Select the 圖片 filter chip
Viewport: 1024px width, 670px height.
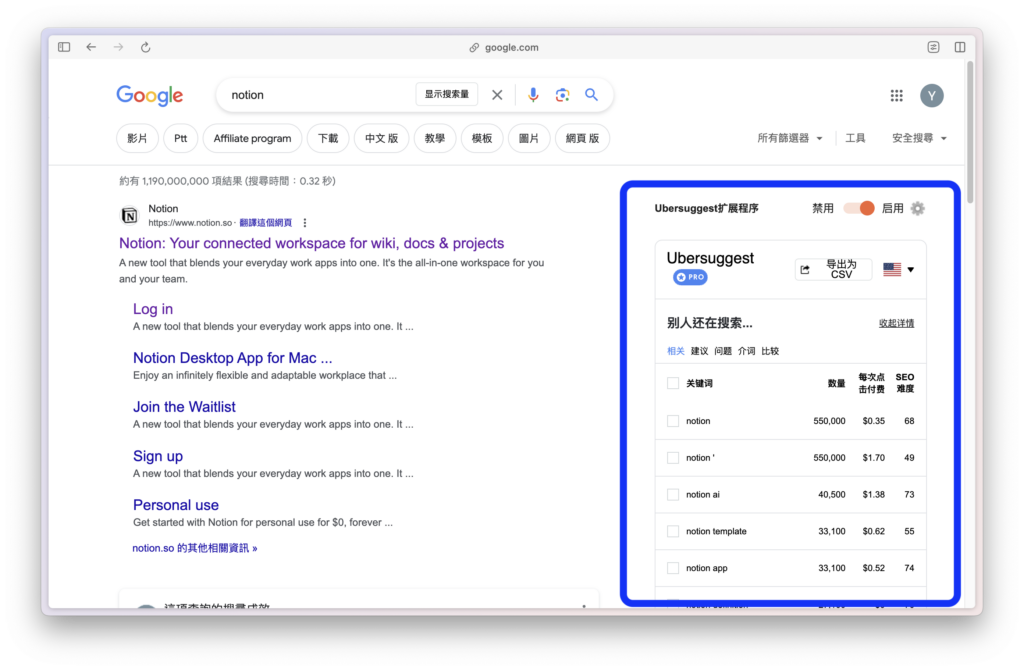pyautogui.click(x=529, y=138)
